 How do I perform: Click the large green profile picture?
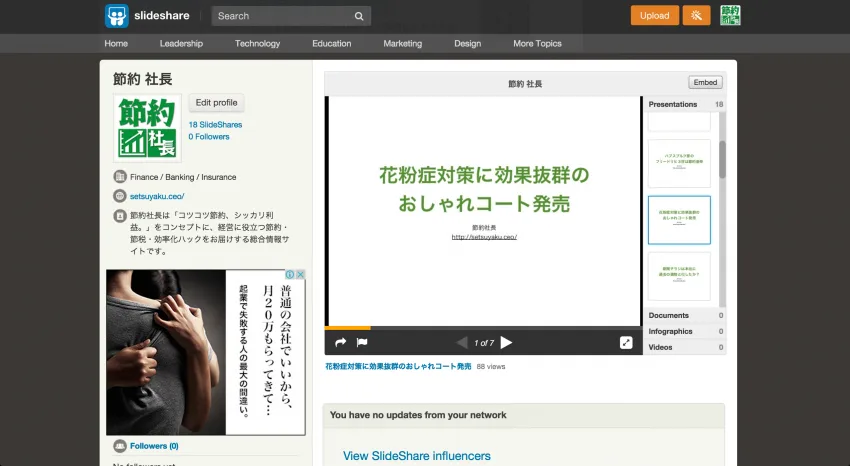click(147, 128)
